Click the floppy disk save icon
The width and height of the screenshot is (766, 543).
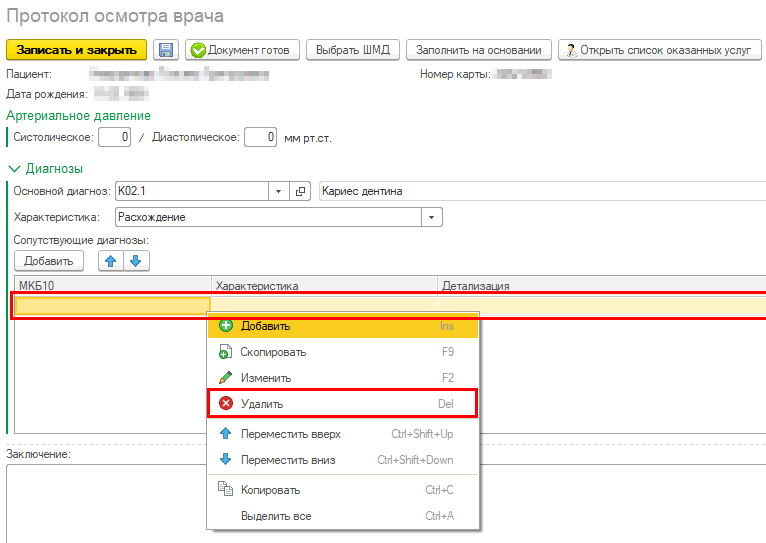(x=166, y=50)
